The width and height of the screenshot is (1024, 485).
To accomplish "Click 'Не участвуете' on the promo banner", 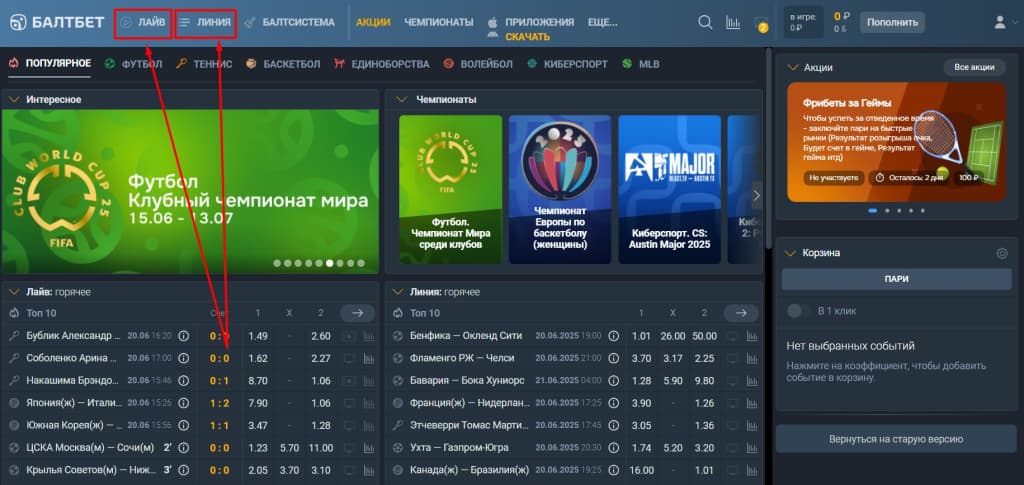I will [833, 178].
